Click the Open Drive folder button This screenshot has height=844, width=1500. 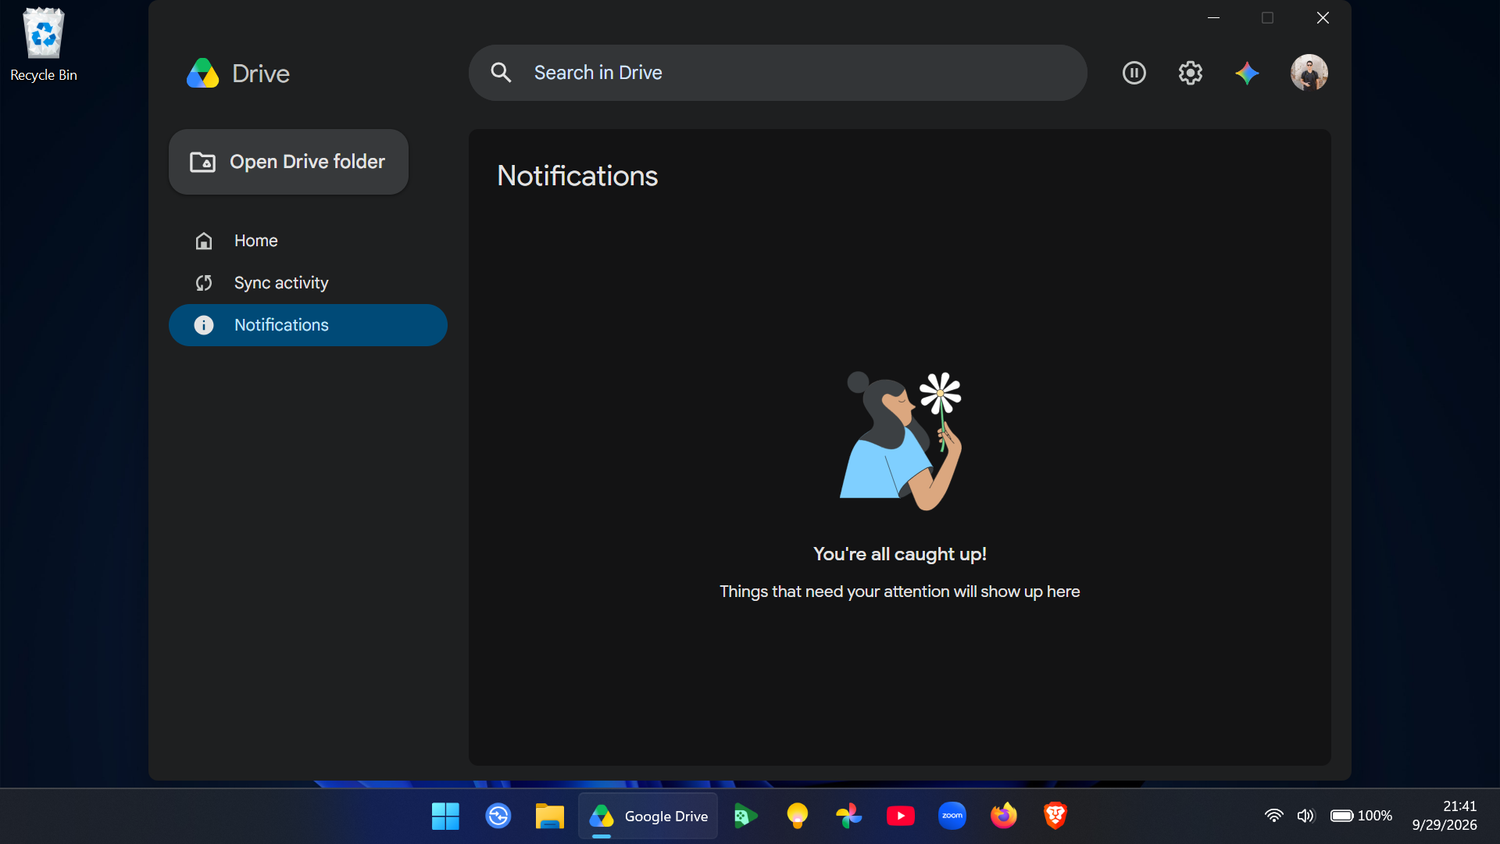coord(288,162)
